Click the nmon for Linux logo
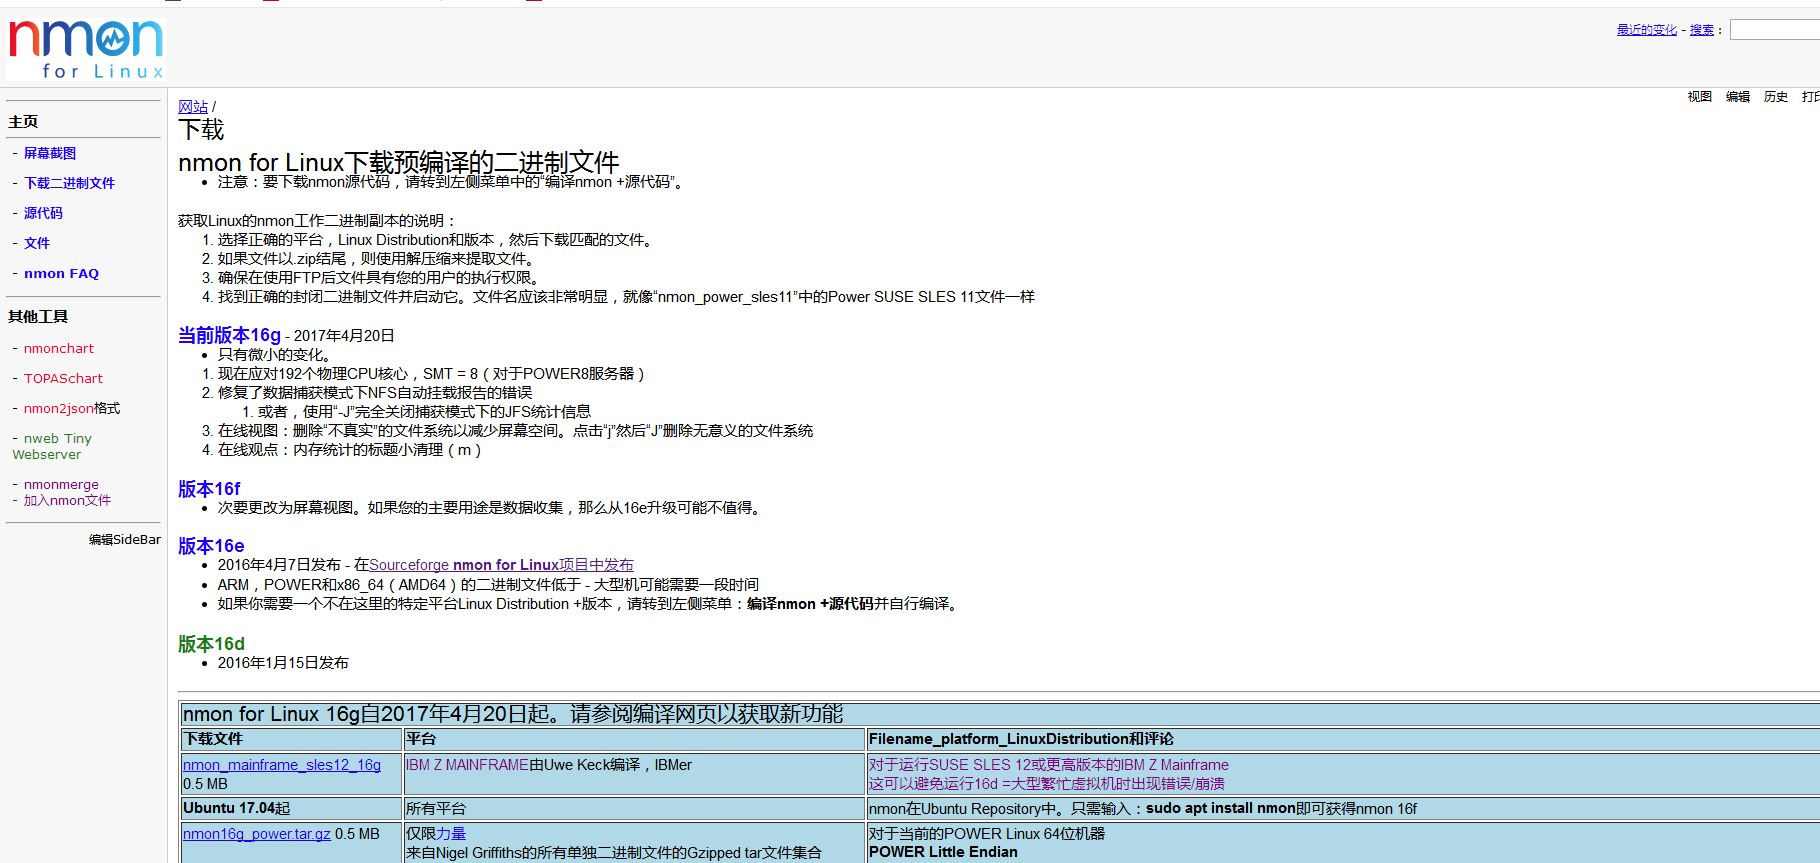Screen dimensions: 1820x863 coord(86,48)
